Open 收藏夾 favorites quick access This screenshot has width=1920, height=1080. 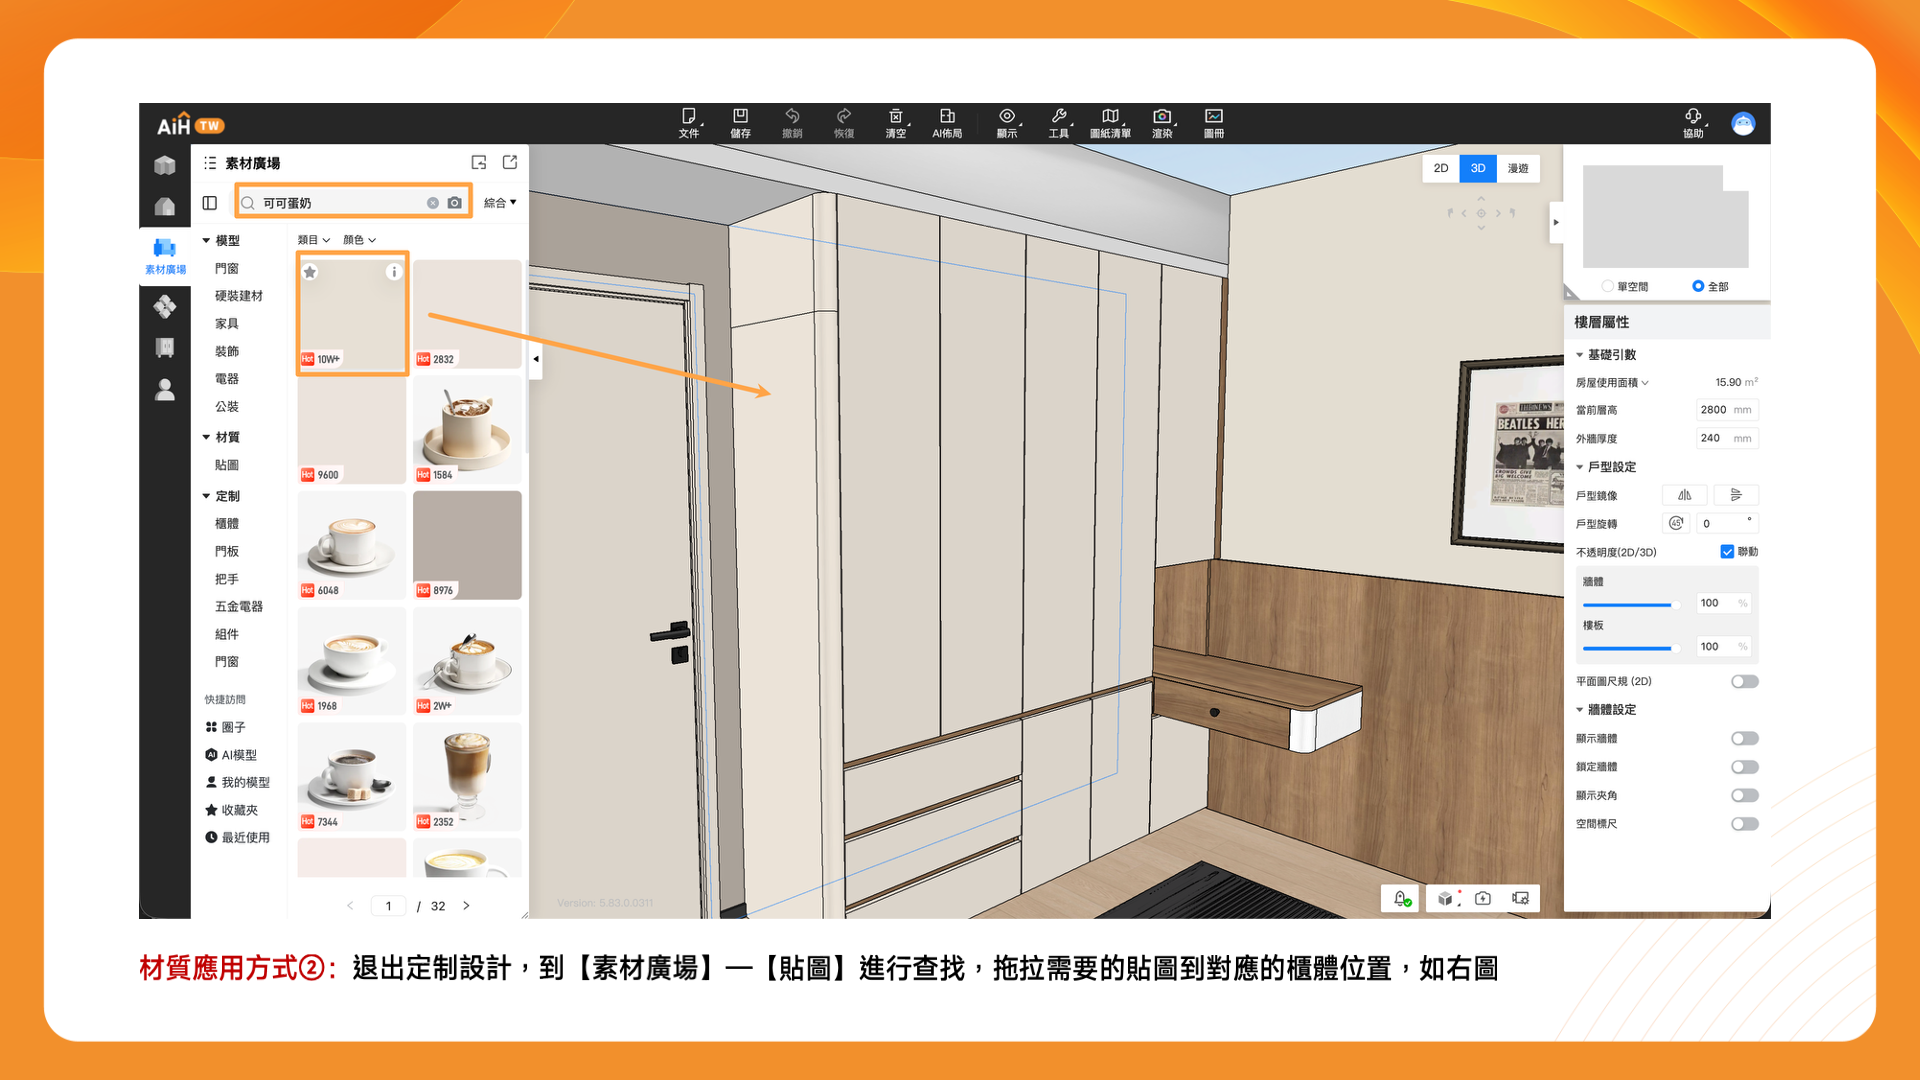(239, 810)
